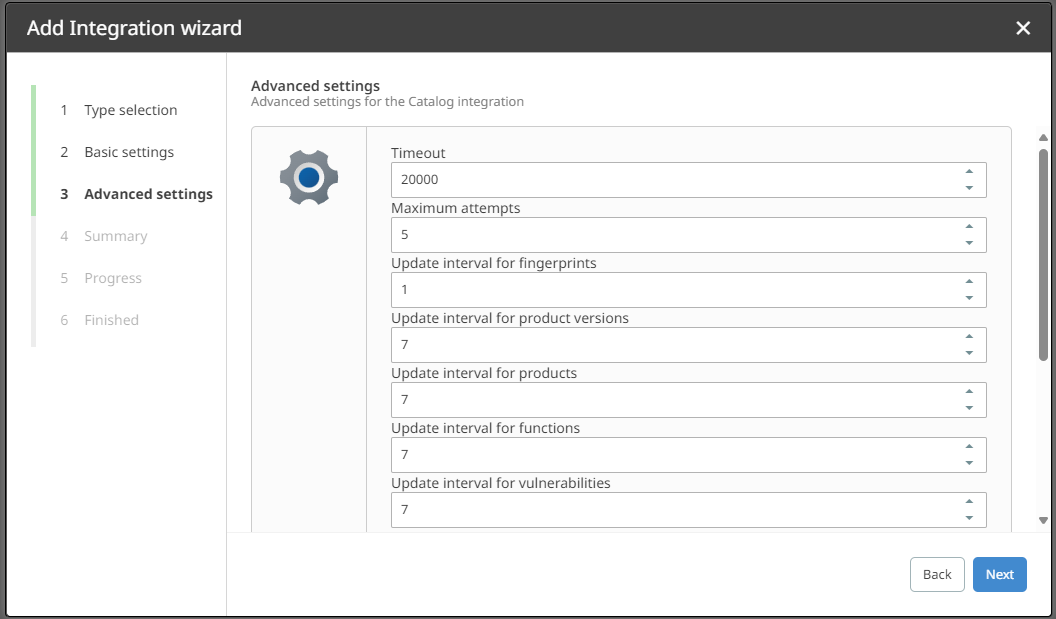Viewport: 1056px width, 619px height.
Task: Decrease the update interval for functions
Action: click(x=969, y=463)
